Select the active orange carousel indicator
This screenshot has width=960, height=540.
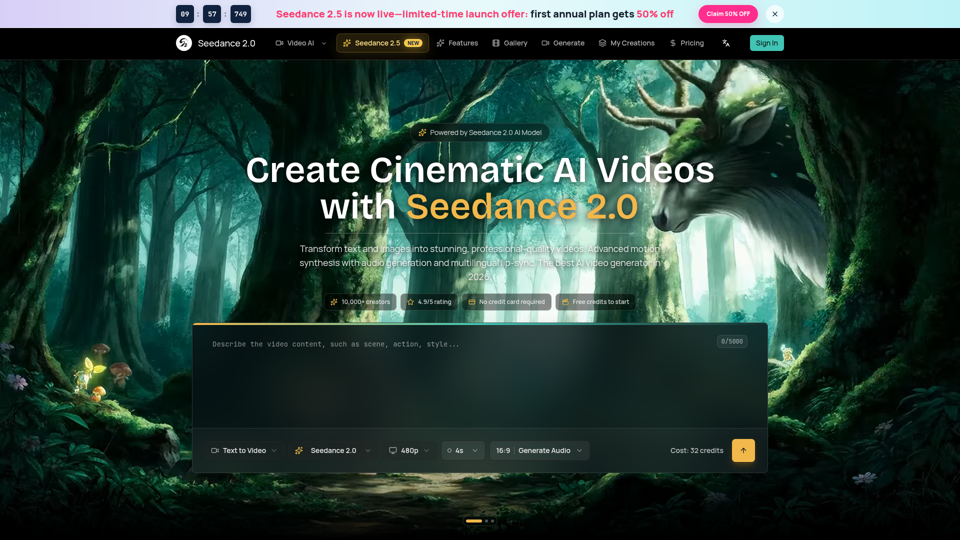click(474, 521)
